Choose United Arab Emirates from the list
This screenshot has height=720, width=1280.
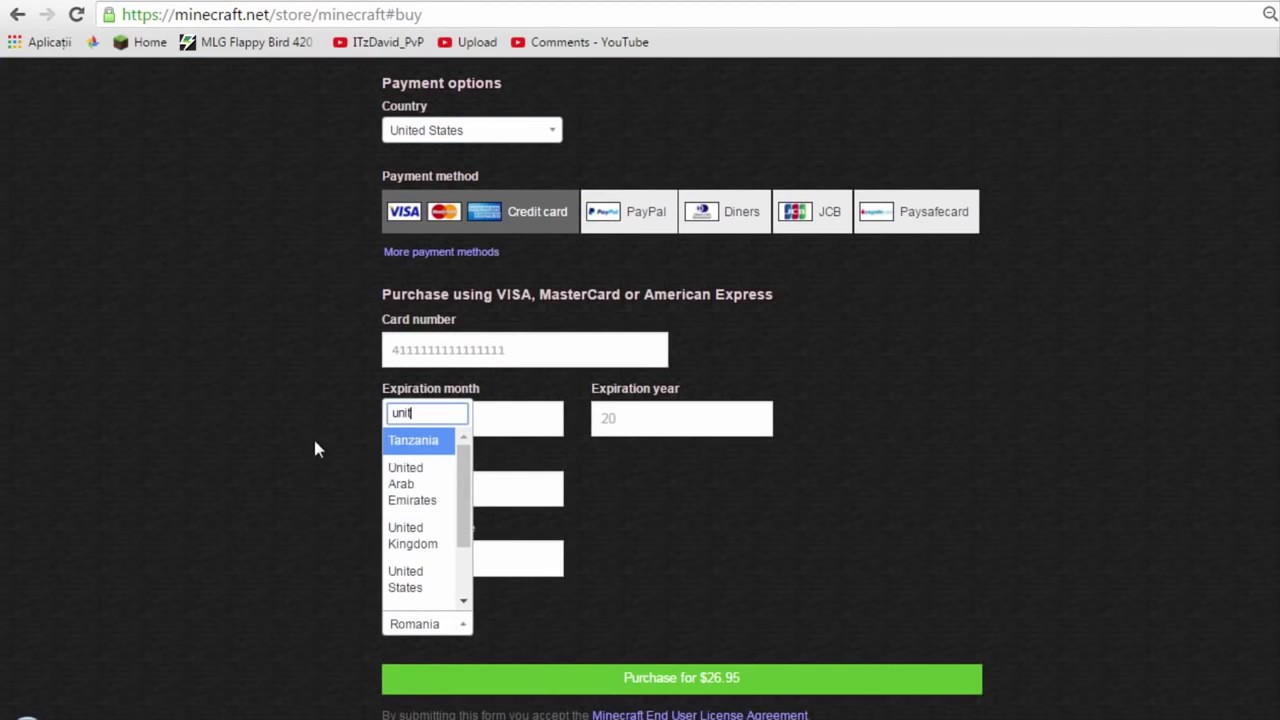(x=419, y=484)
